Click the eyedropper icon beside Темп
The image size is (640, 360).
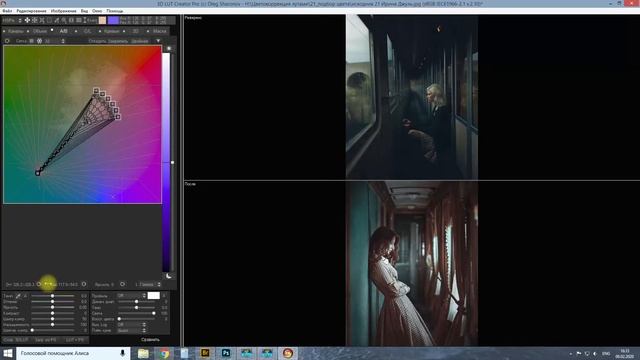tap(18, 296)
